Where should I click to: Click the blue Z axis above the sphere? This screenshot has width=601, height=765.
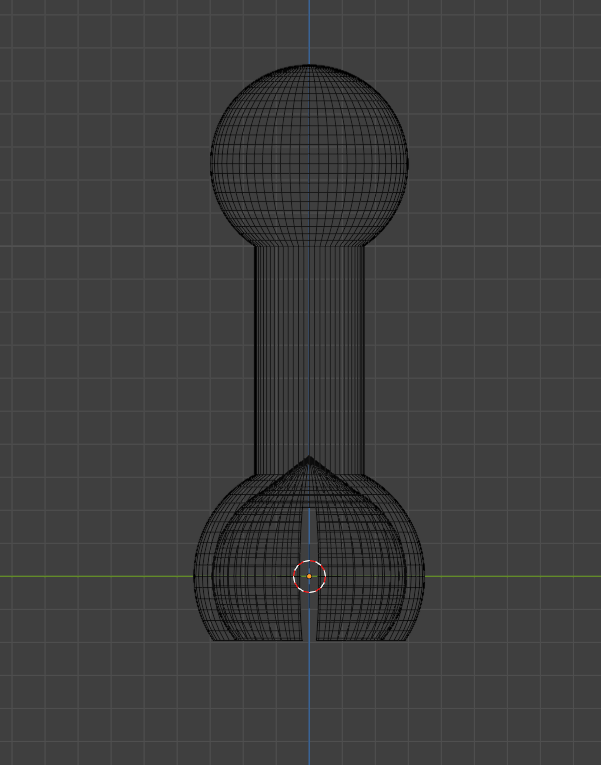click(x=309, y=30)
